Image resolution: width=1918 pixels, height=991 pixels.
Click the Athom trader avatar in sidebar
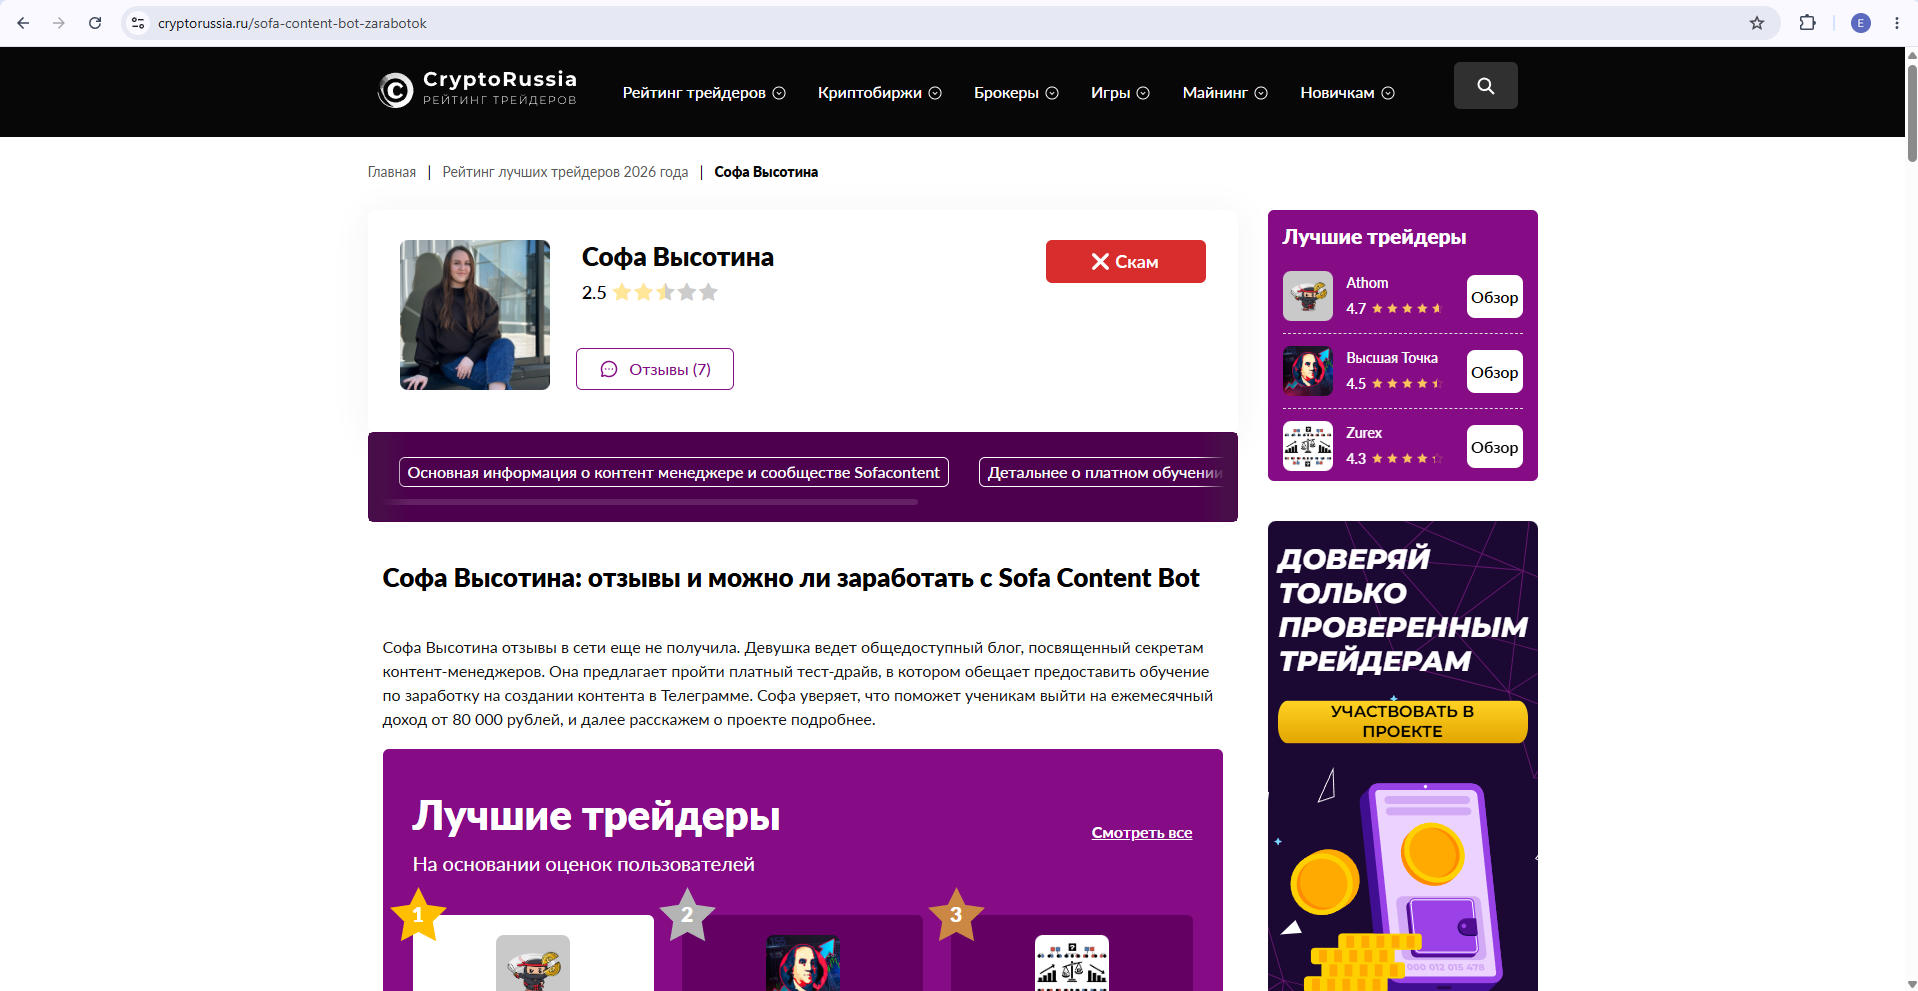point(1308,296)
